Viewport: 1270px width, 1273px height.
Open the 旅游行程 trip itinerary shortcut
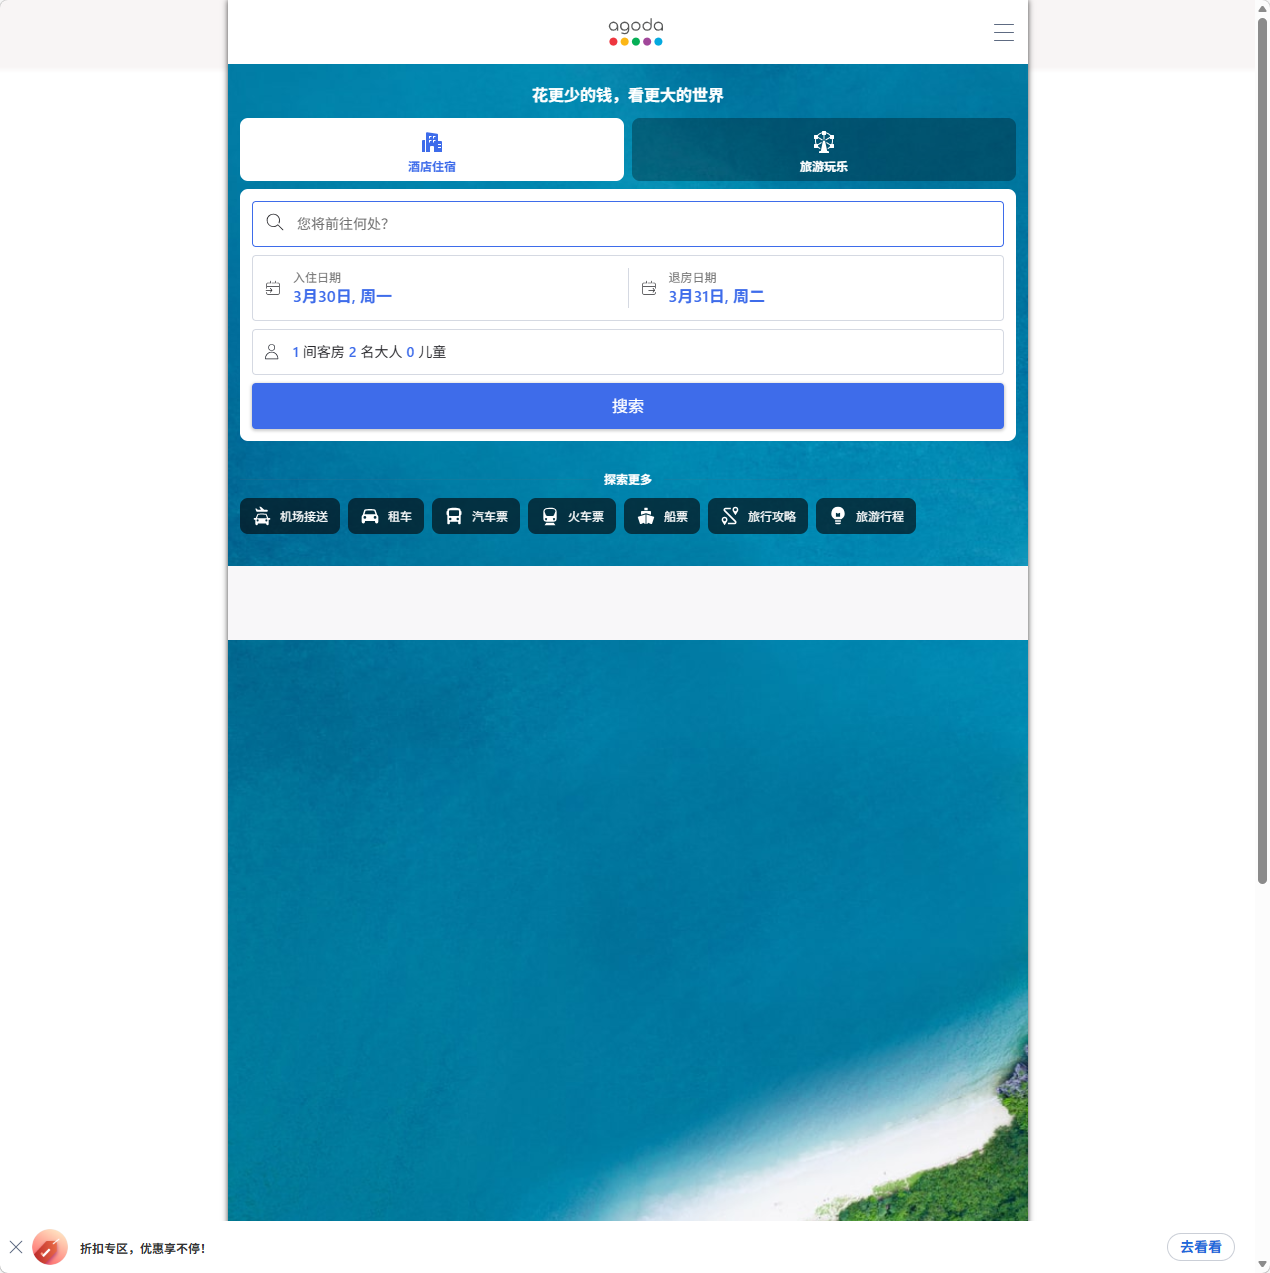866,516
